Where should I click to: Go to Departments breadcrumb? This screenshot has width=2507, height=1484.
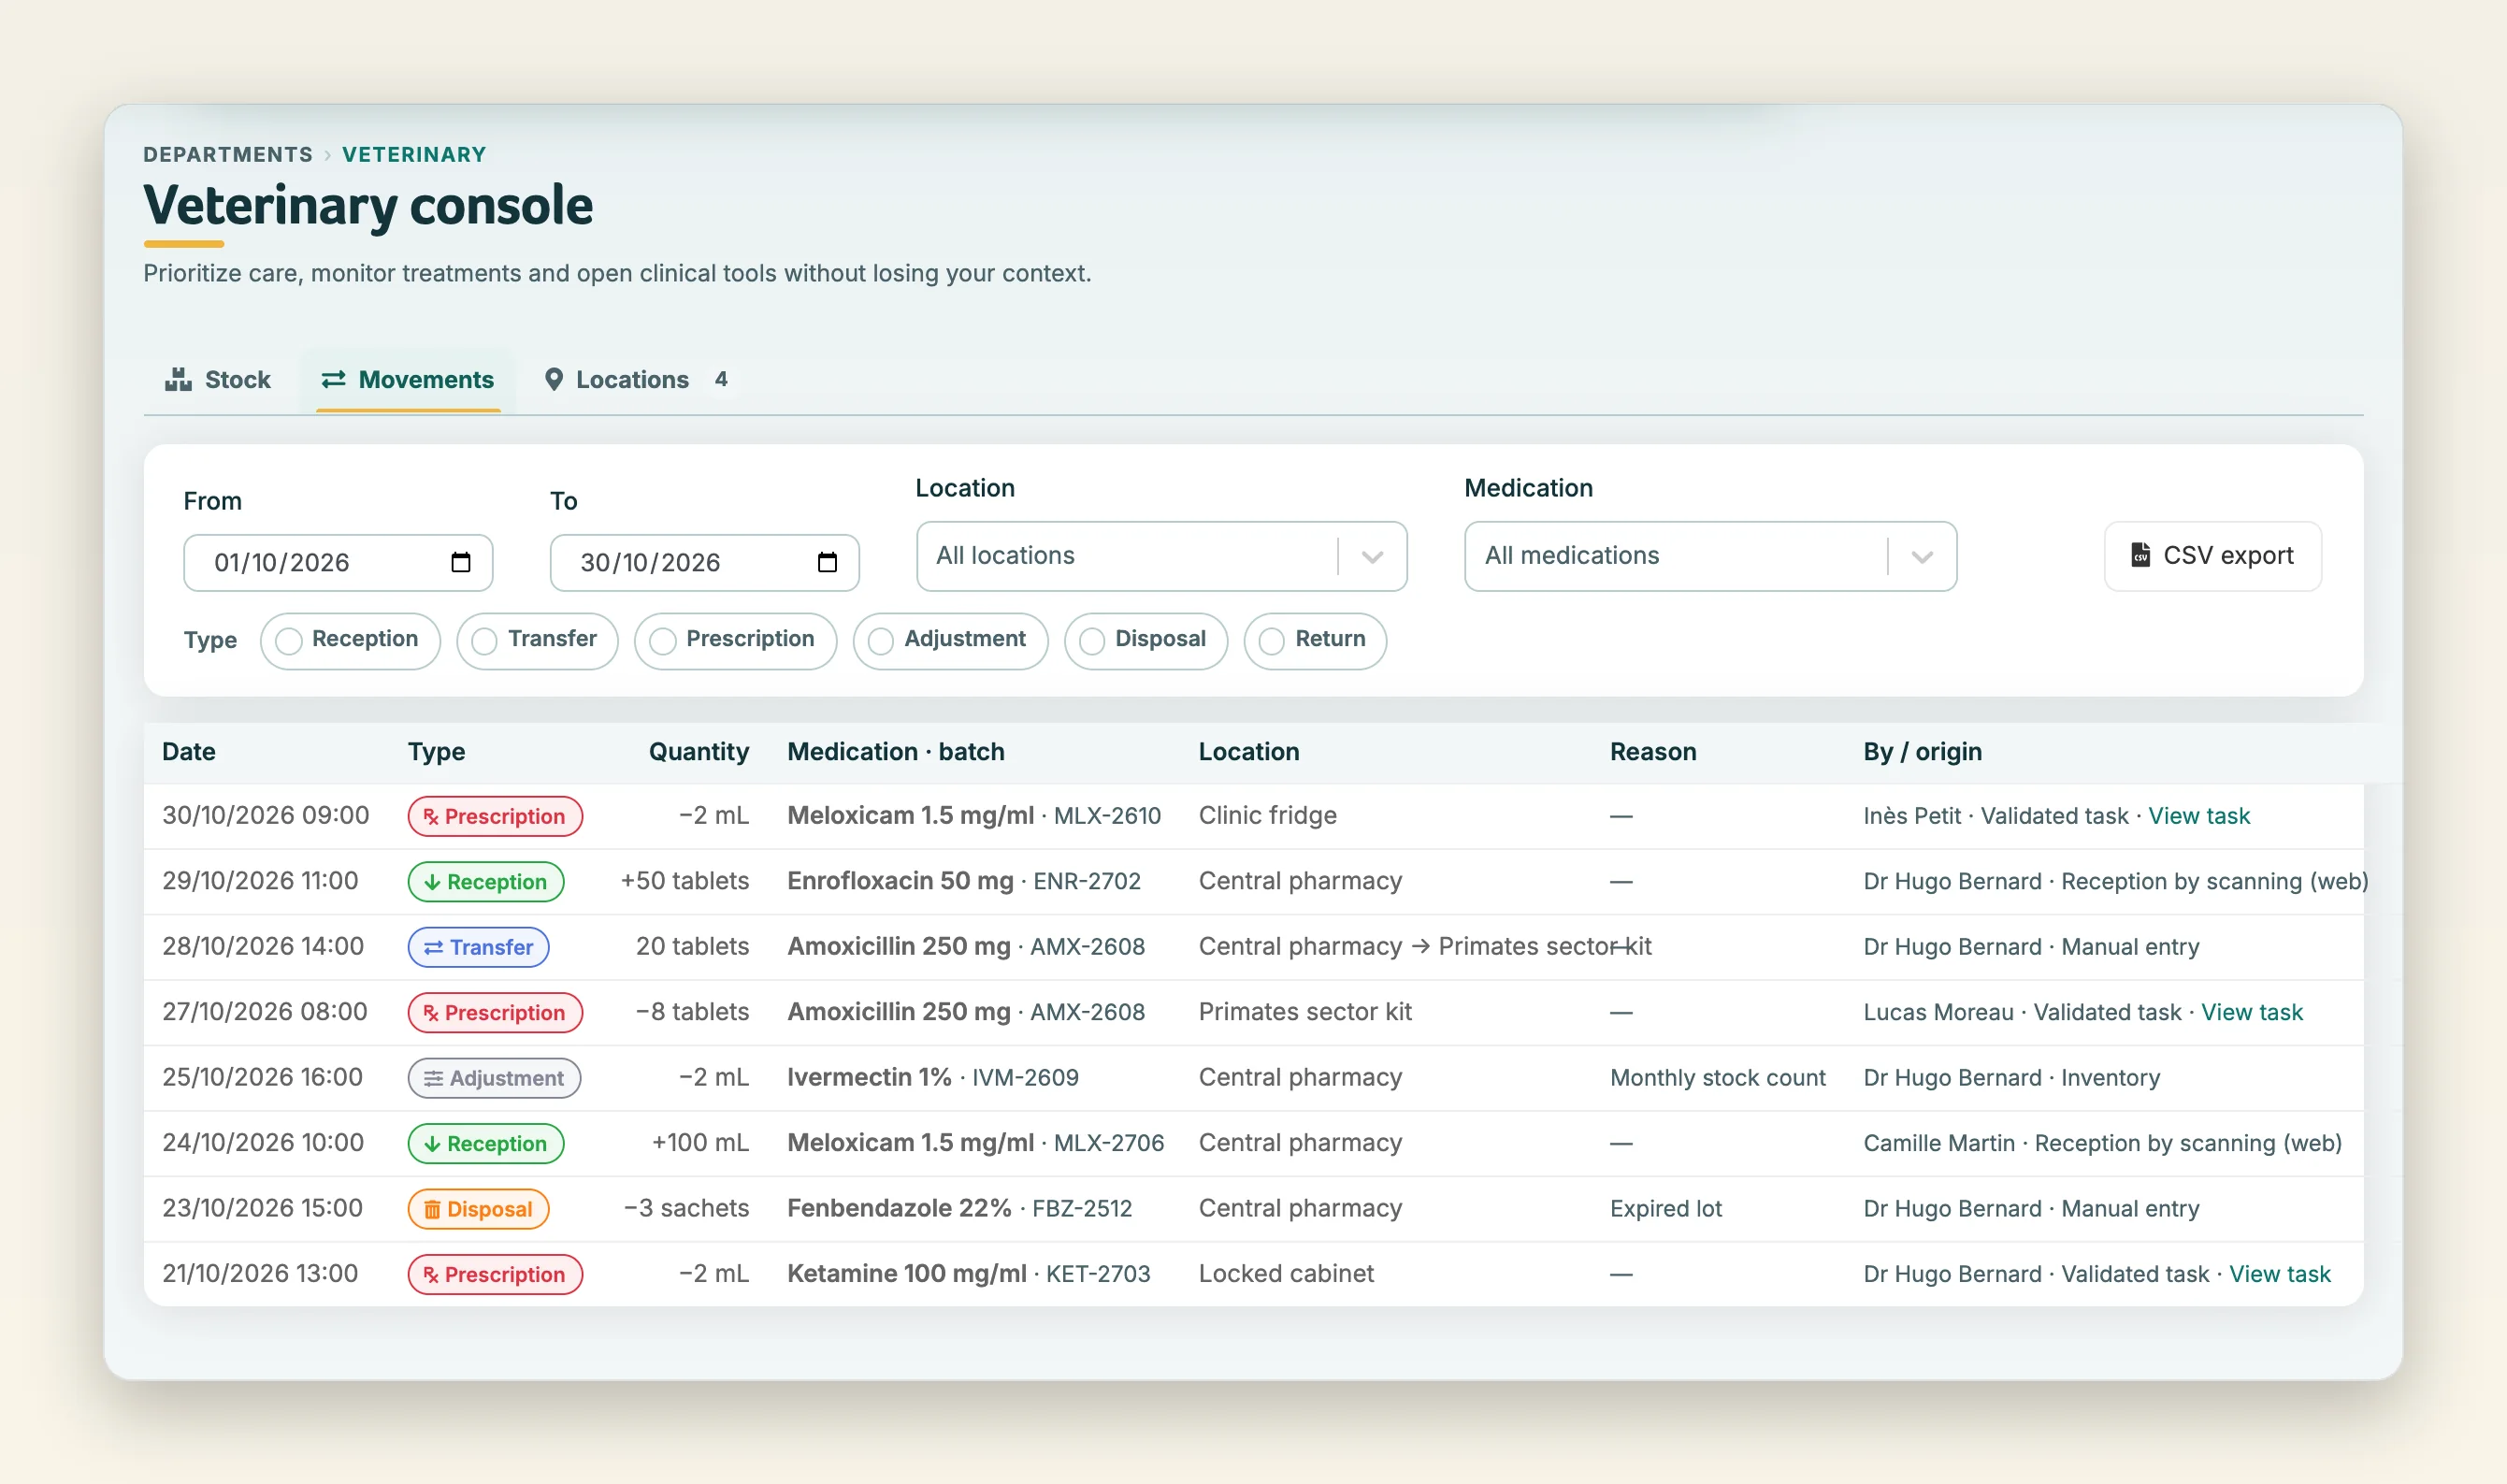pos(228,154)
